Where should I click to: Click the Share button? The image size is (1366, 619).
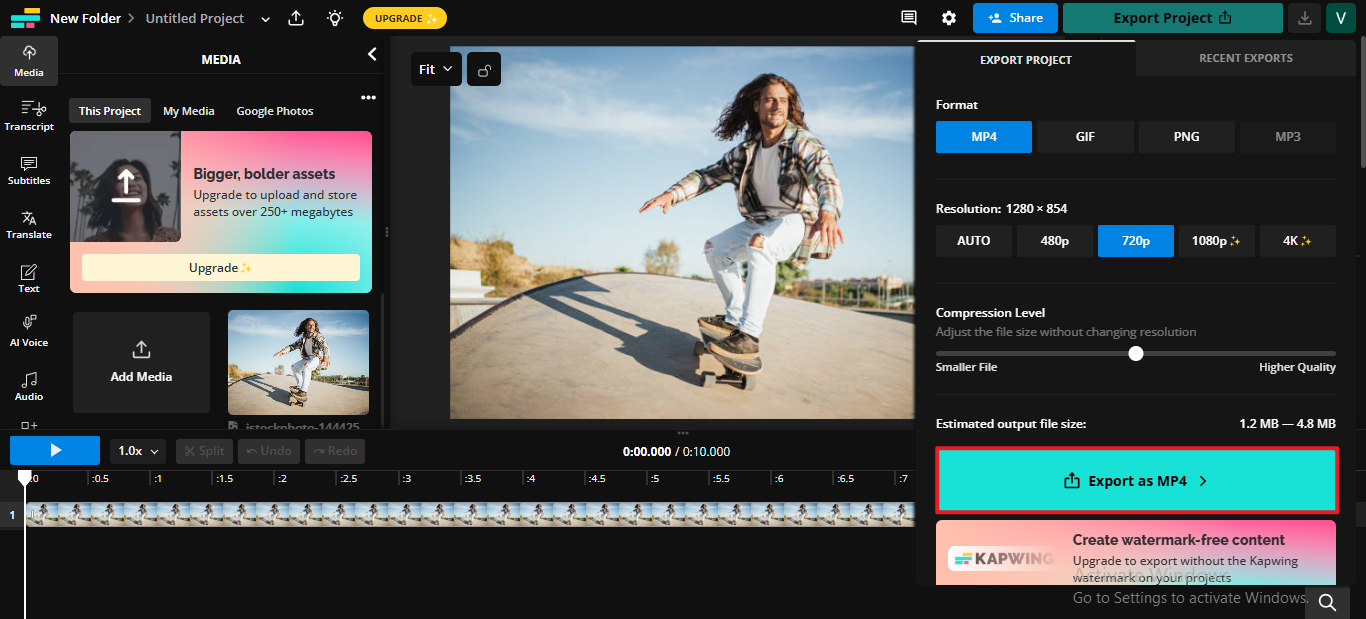point(1015,18)
